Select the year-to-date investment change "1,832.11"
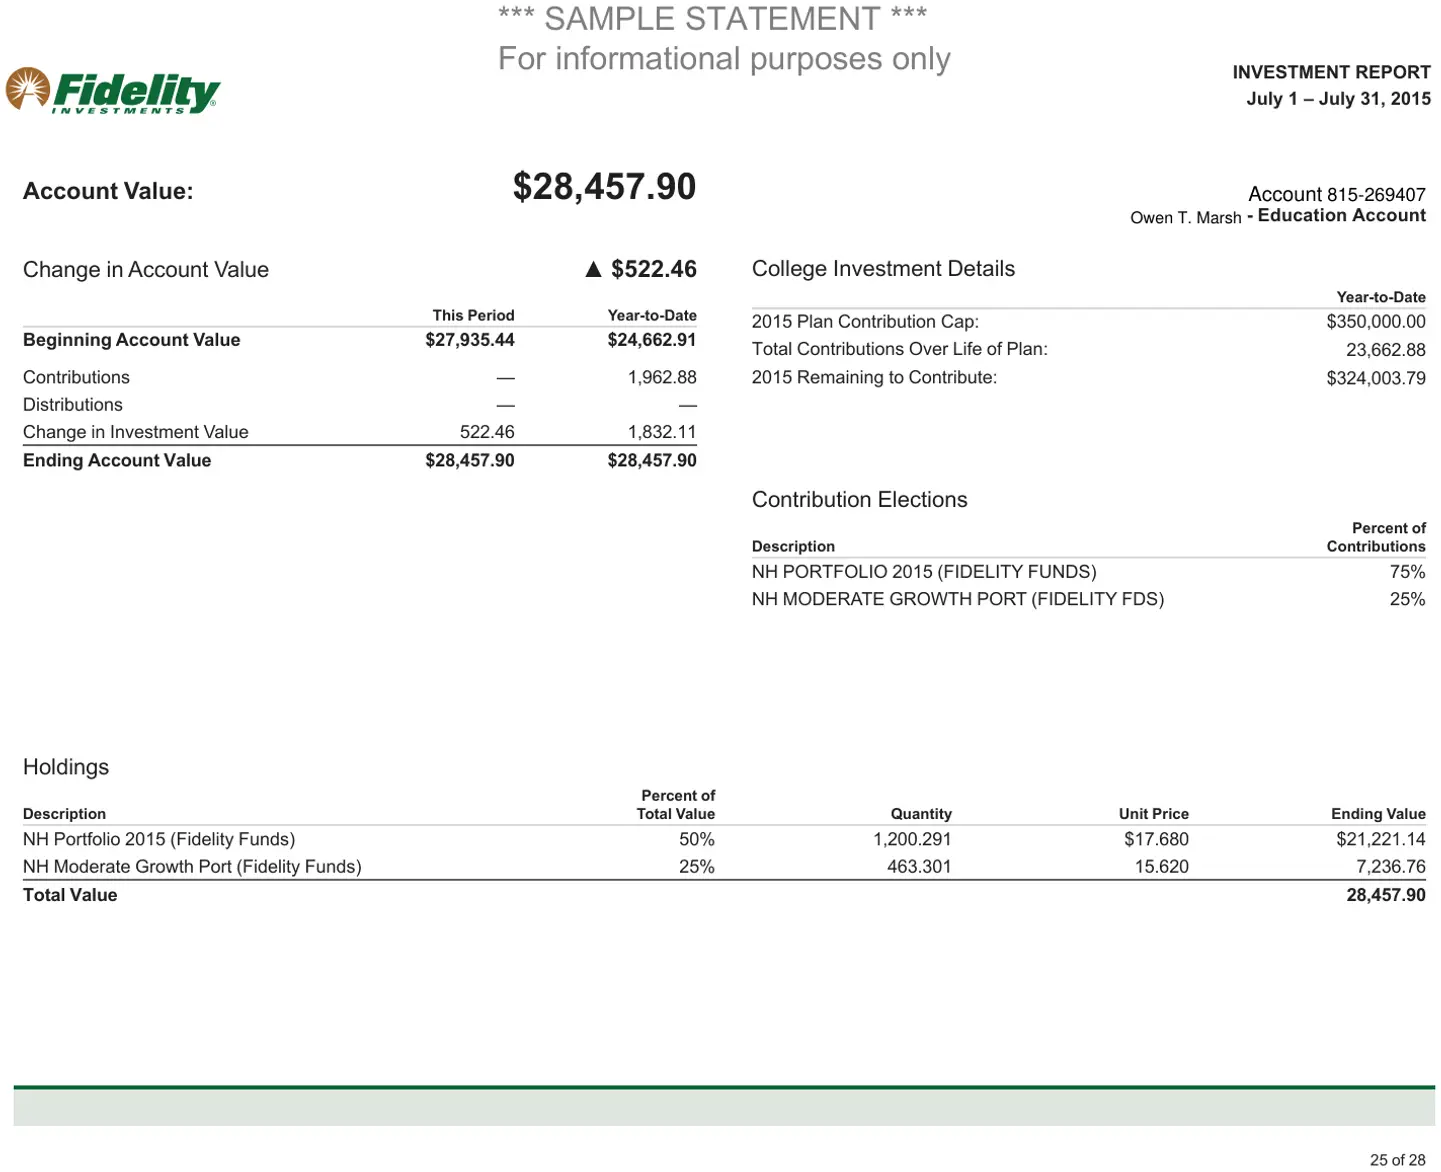Viewport: 1441px width, 1172px height. click(662, 432)
